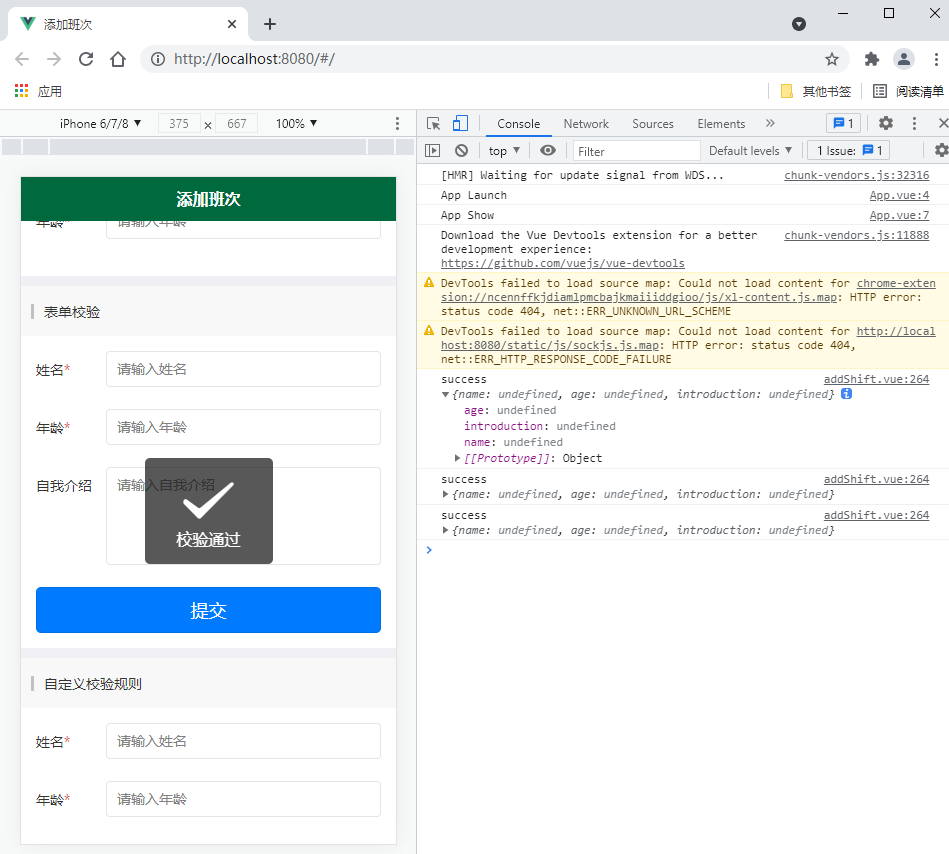
Task: Click the browser reload button
Action: point(86,59)
